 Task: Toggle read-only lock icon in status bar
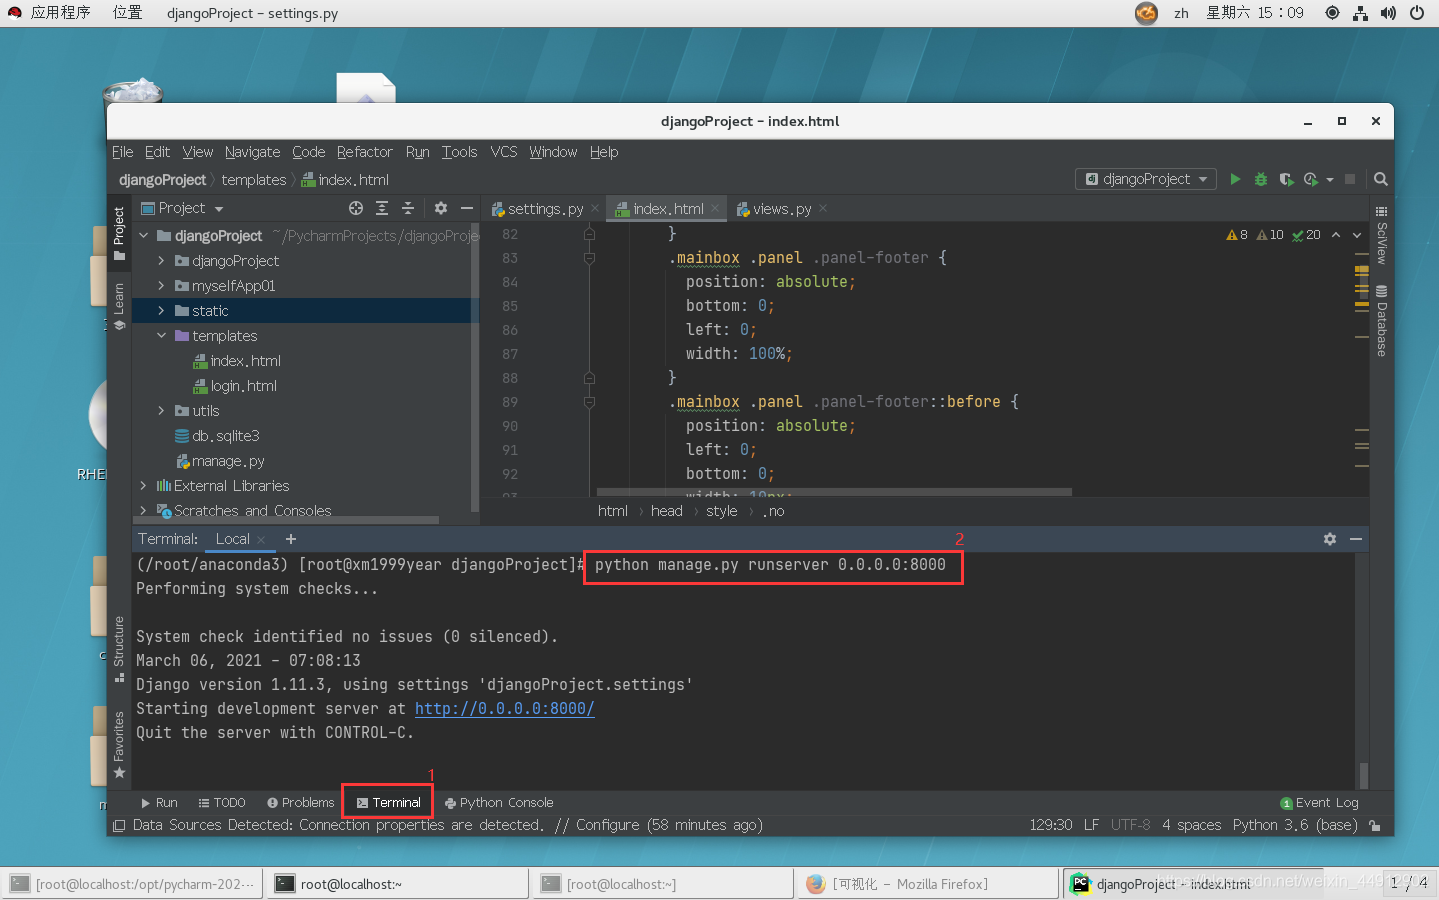click(1375, 825)
